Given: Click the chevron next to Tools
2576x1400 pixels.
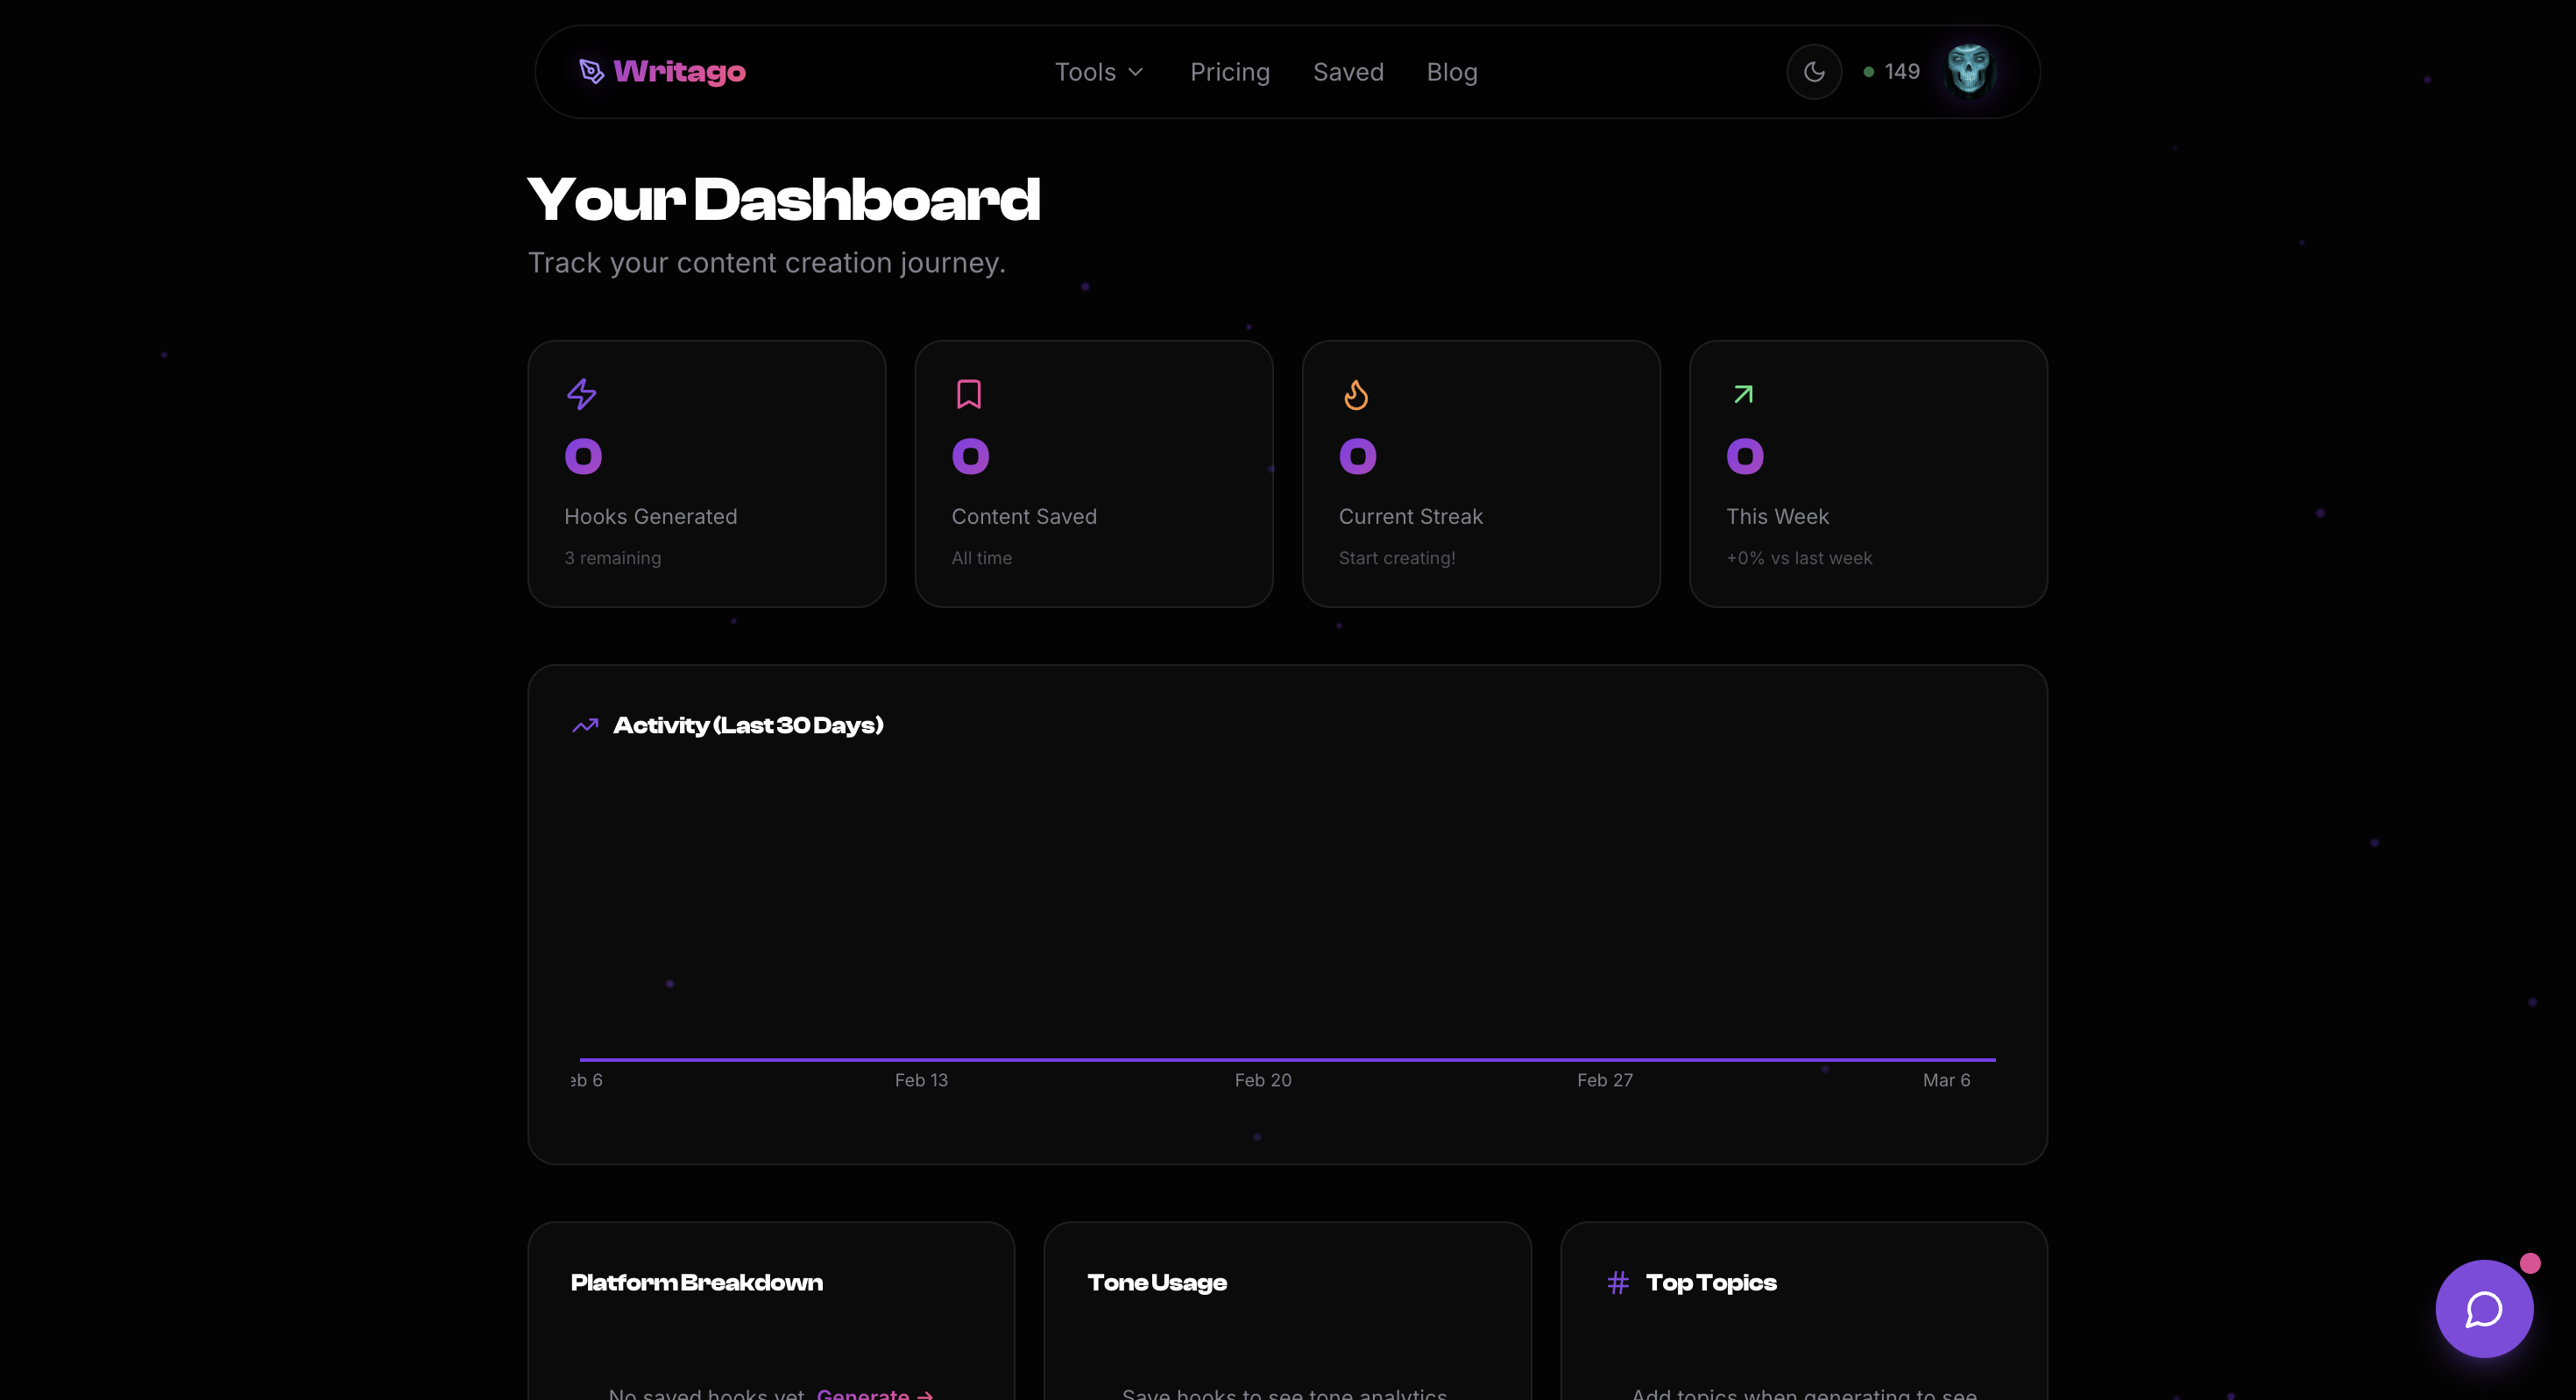Looking at the screenshot, I should pos(1135,72).
